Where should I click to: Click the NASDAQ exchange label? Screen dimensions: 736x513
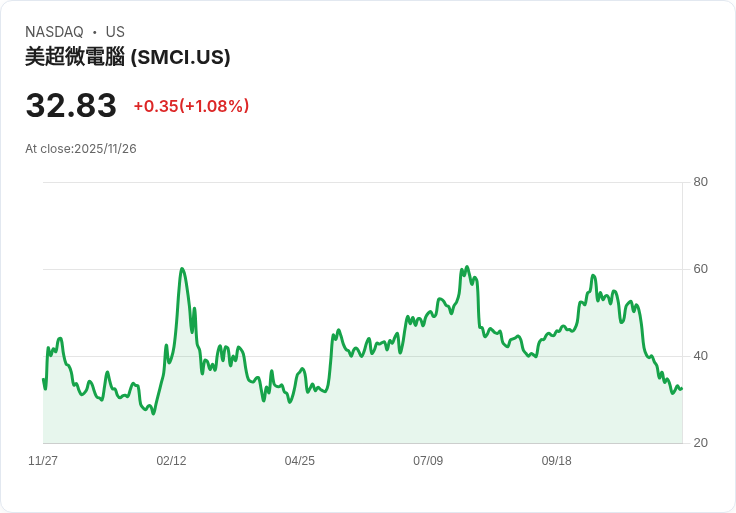[x=54, y=32]
